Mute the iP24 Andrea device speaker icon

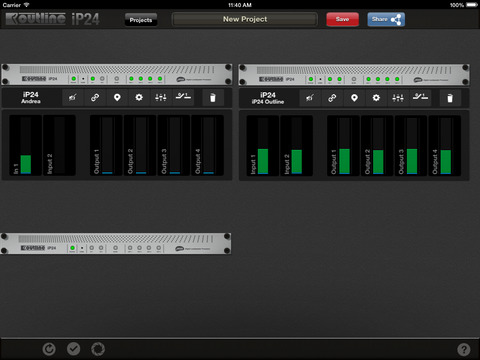[x=73, y=98]
